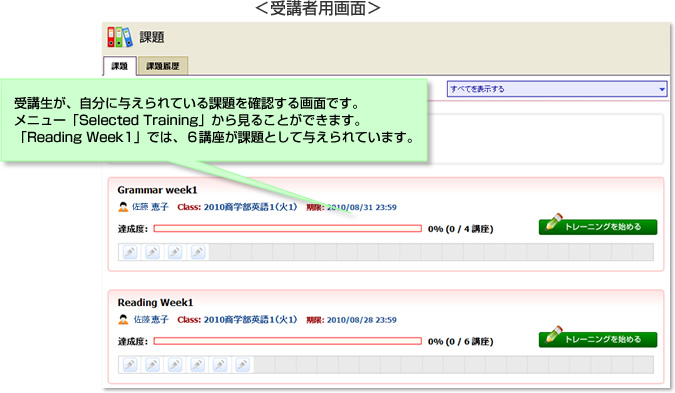Click the Reading Week1 assignment title
The height and width of the screenshot is (393, 675).
tap(155, 303)
